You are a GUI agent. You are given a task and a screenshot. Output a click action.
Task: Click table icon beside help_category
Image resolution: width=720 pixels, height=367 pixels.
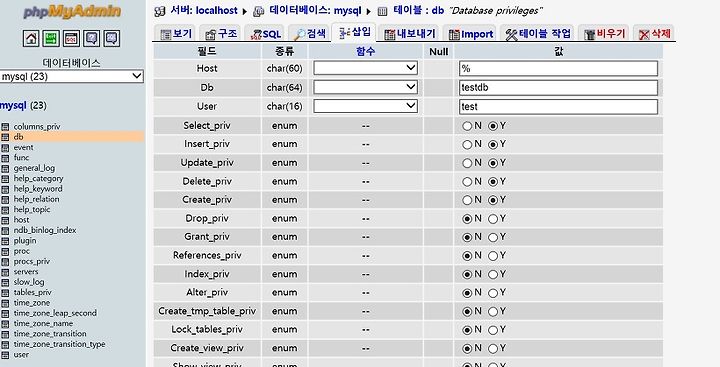point(5,179)
